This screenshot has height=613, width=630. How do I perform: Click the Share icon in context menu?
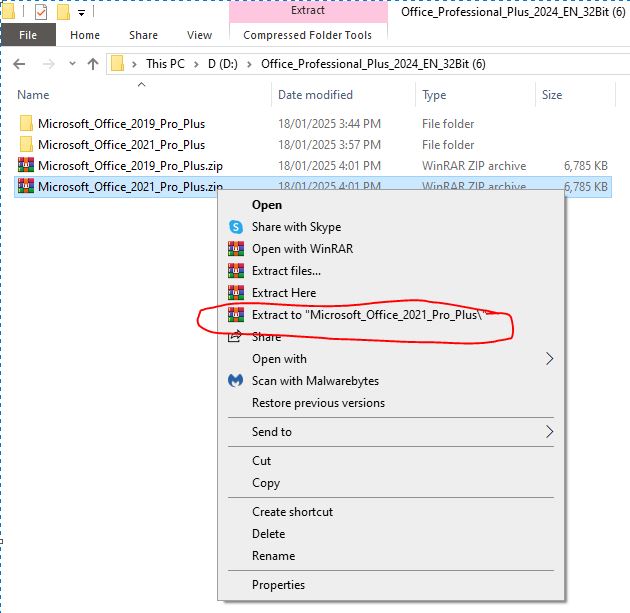point(235,336)
